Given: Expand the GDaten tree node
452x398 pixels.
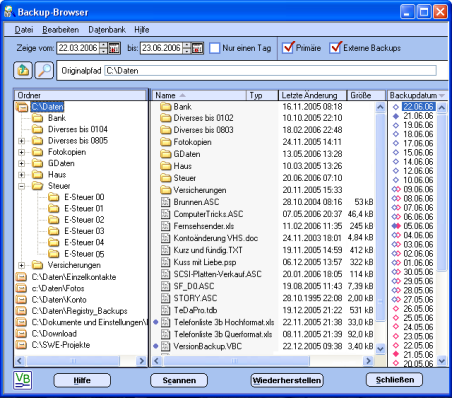Looking at the screenshot, I should coord(22,163).
